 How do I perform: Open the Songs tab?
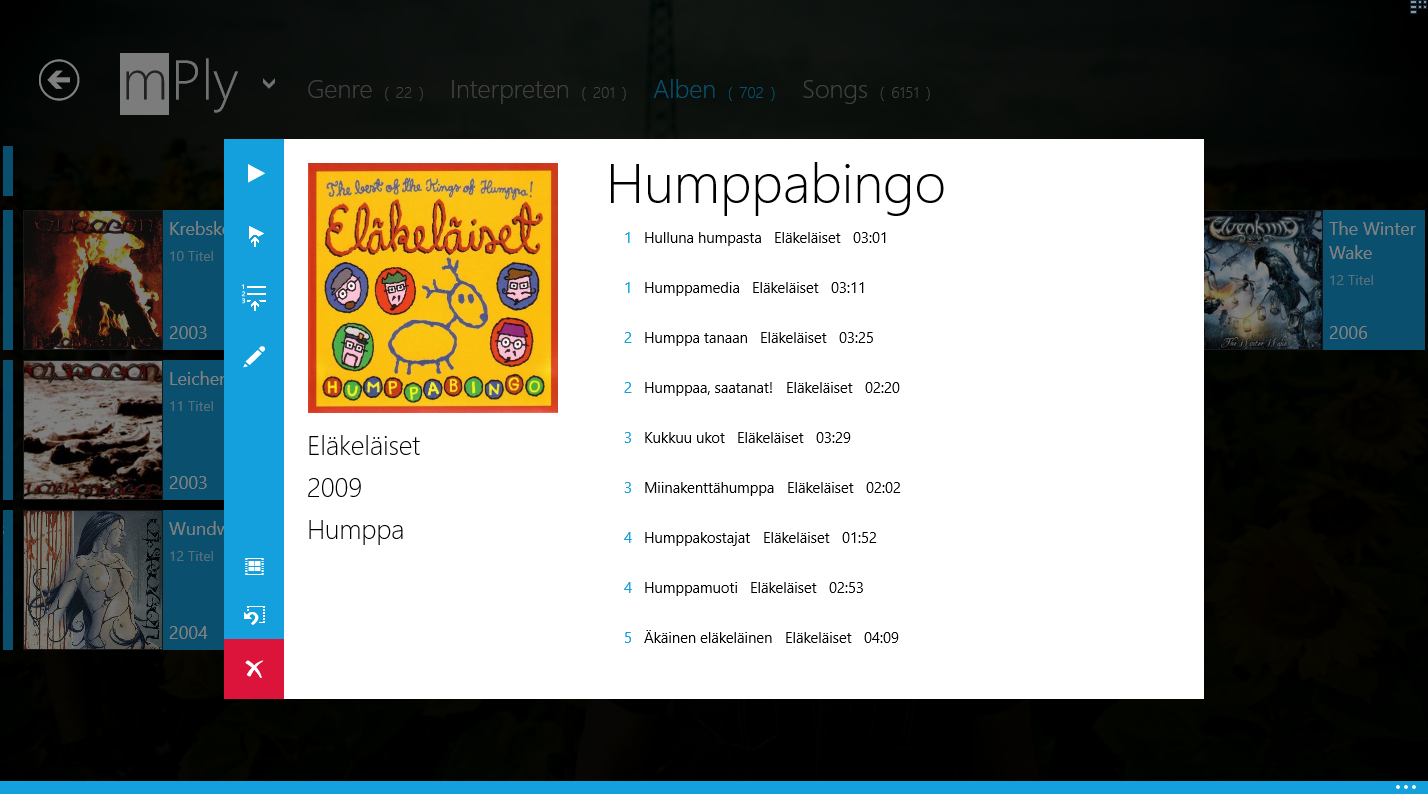pyautogui.click(x=834, y=90)
